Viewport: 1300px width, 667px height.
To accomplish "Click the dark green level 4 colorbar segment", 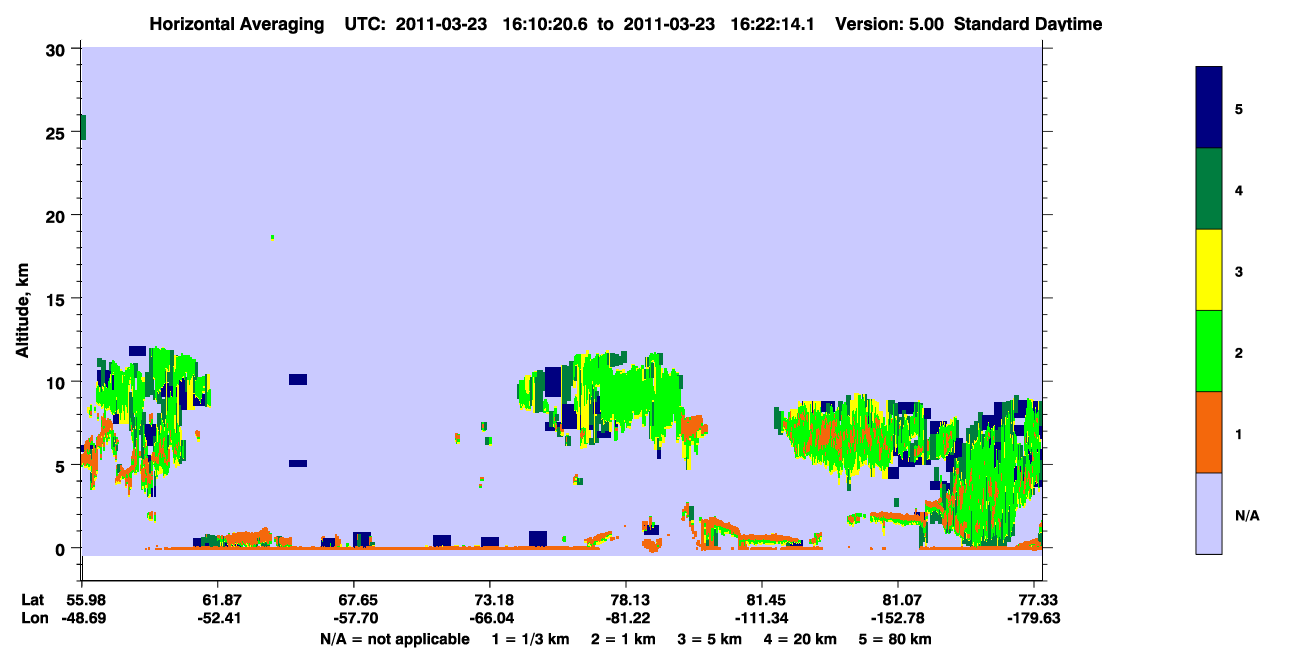I will 1209,189.
